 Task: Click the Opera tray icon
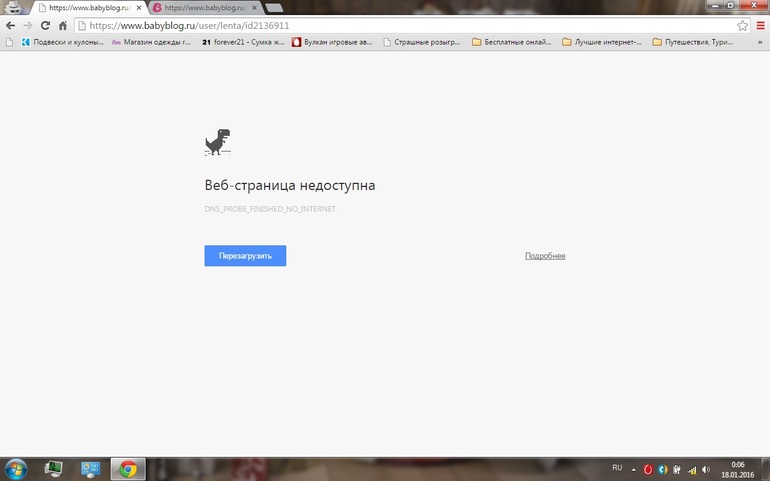coord(648,470)
